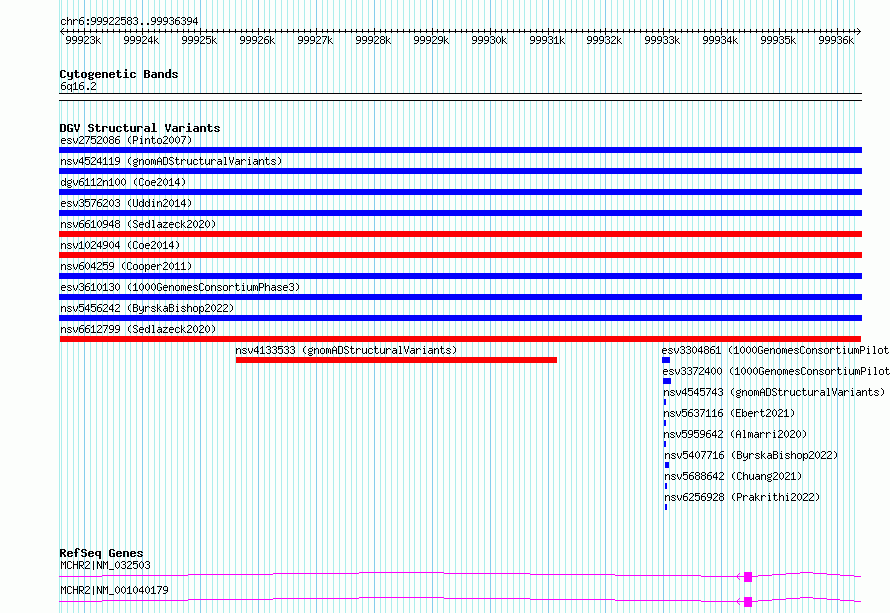Click small blue block under esv3372400
Image resolution: width=890 pixels, height=613 pixels.
click(667, 381)
